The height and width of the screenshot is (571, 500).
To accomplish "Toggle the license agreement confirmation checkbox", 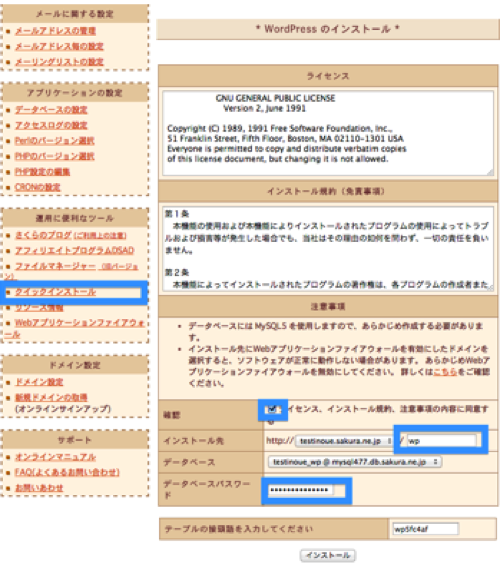I will [272, 409].
